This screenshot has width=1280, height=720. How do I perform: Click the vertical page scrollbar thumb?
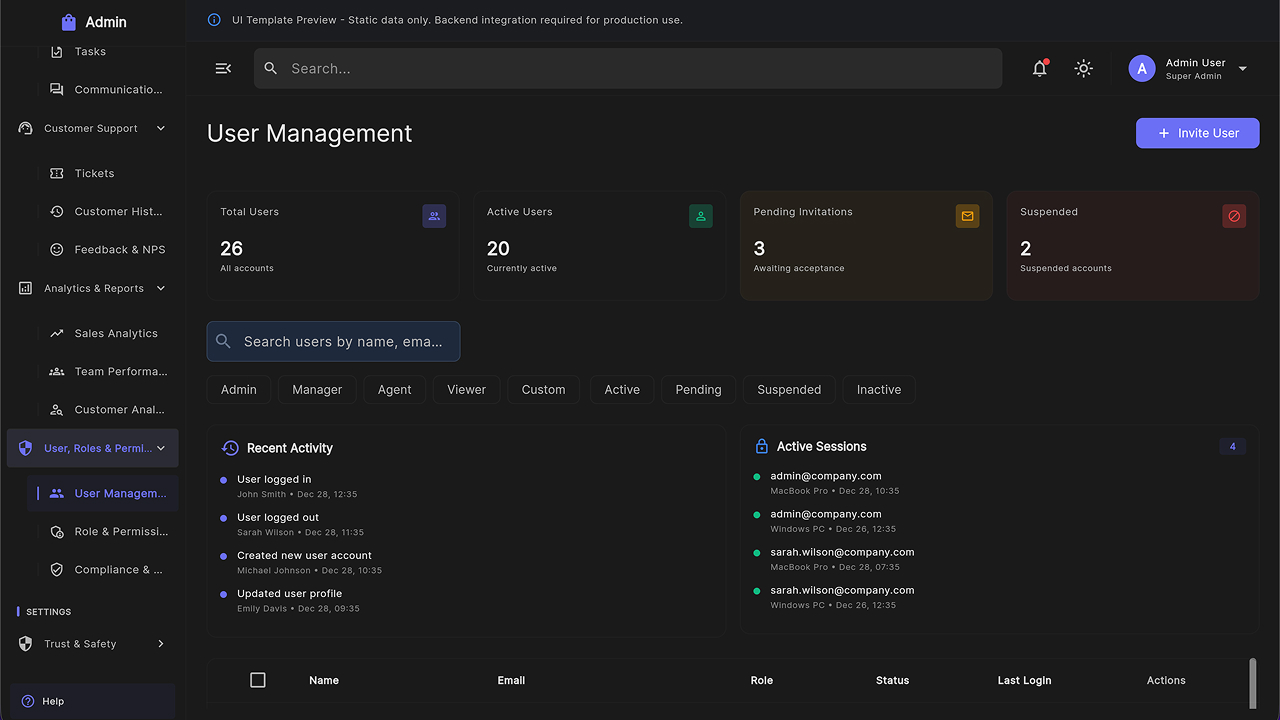pos(1252,682)
